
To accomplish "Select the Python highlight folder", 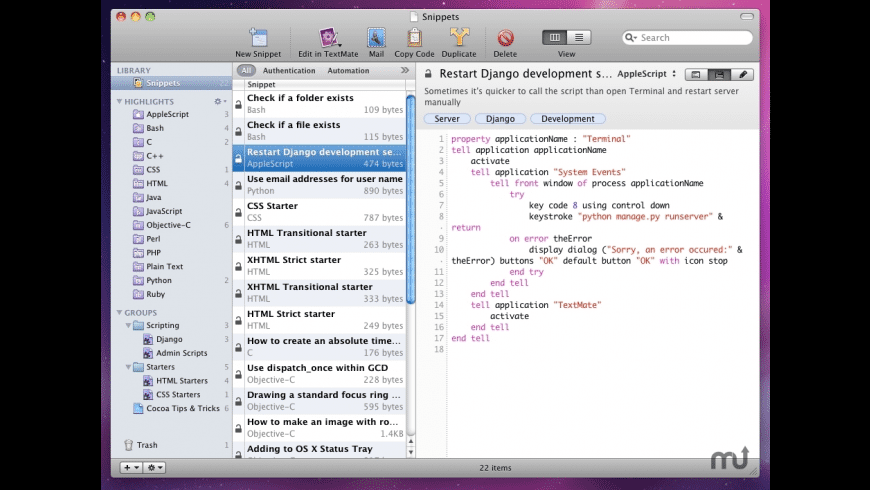I will coord(159,281).
